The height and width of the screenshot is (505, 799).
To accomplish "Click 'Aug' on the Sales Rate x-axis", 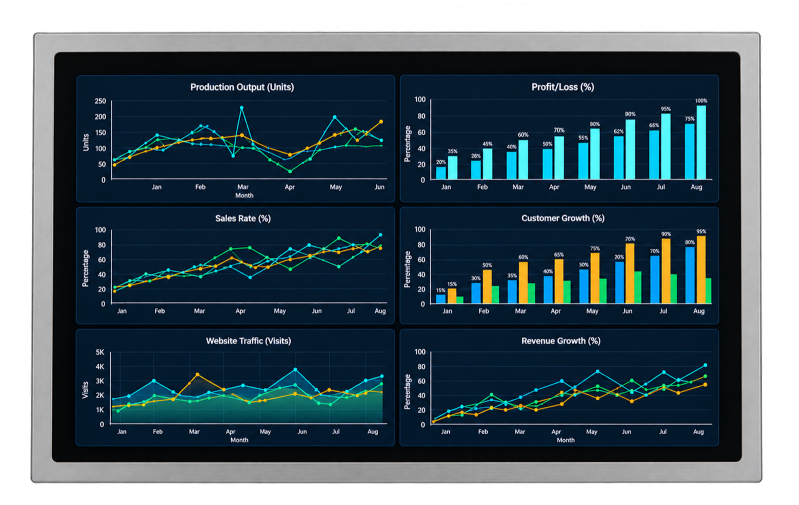I will coord(380,311).
